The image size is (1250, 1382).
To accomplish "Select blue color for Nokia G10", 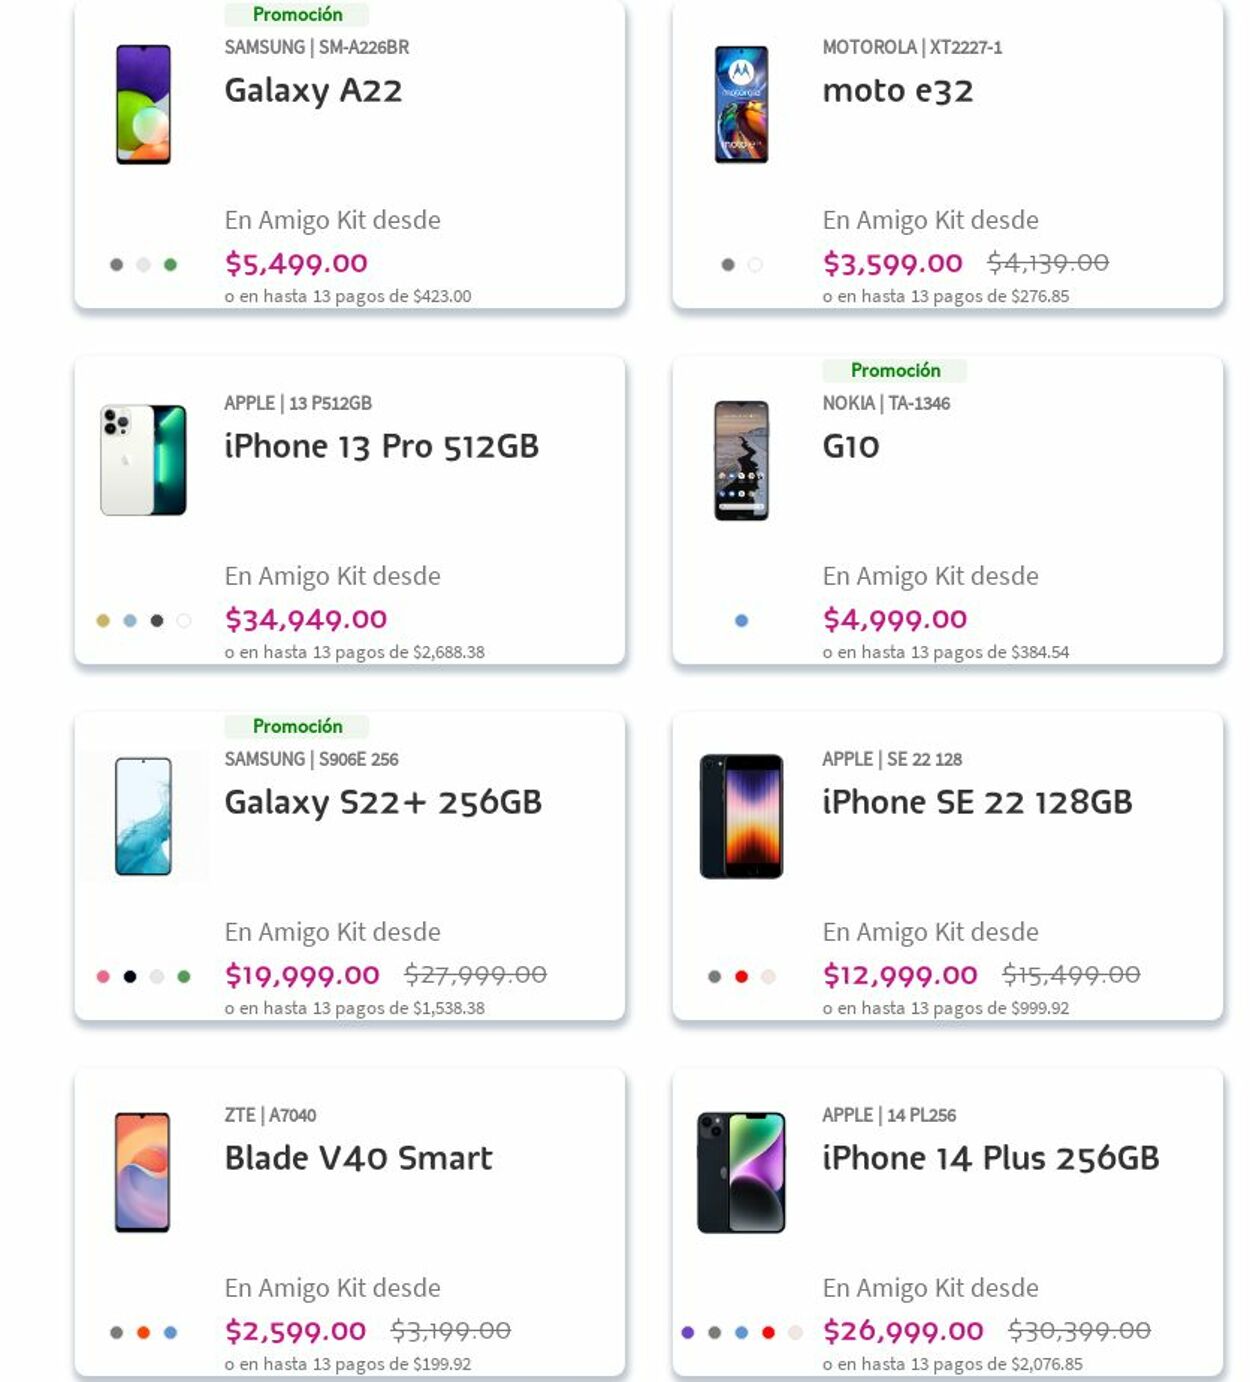I will (x=741, y=621).
